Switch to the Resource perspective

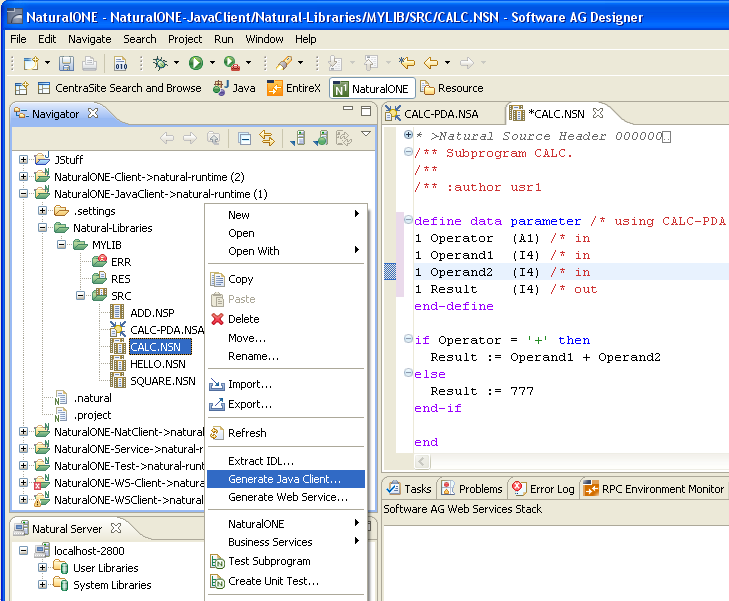pos(452,88)
